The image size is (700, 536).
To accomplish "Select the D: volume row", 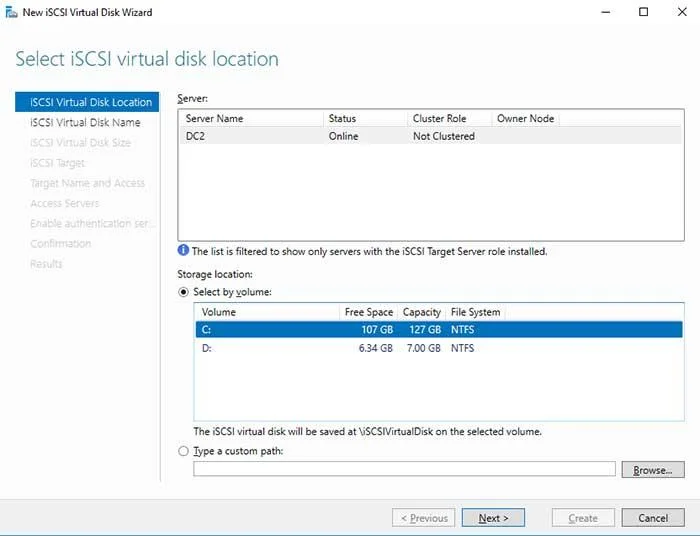I will tap(439, 348).
